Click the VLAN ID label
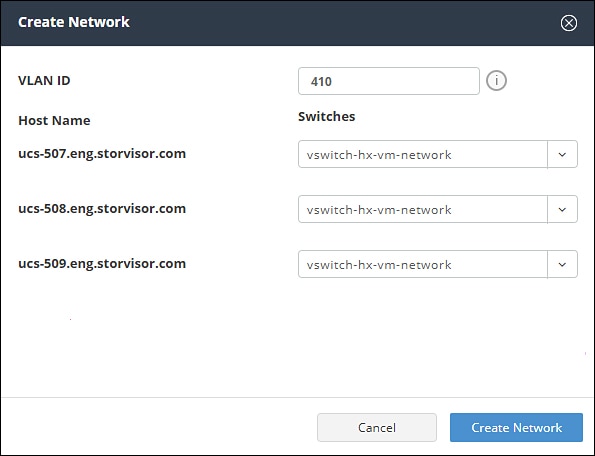The image size is (595, 456). (44, 80)
